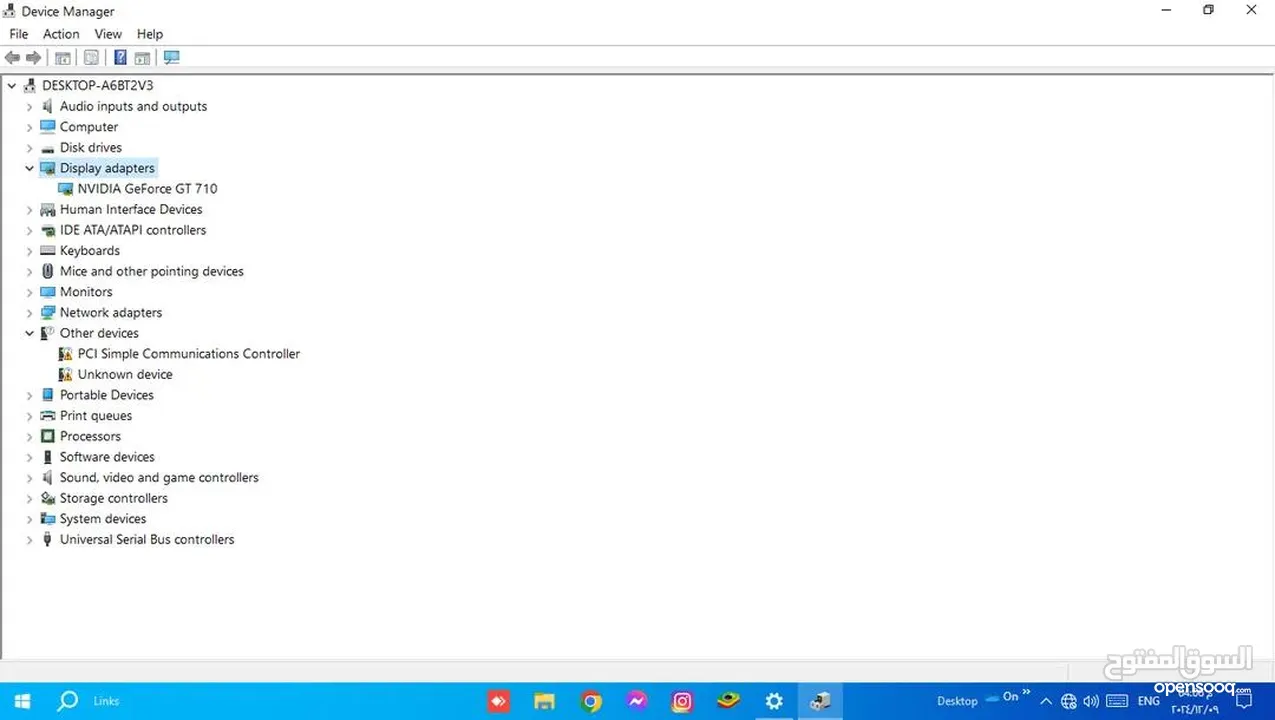Scan for hardware changes using the monitor icon
This screenshot has height=720, width=1275.
pyautogui.click(x=171, y=58)
